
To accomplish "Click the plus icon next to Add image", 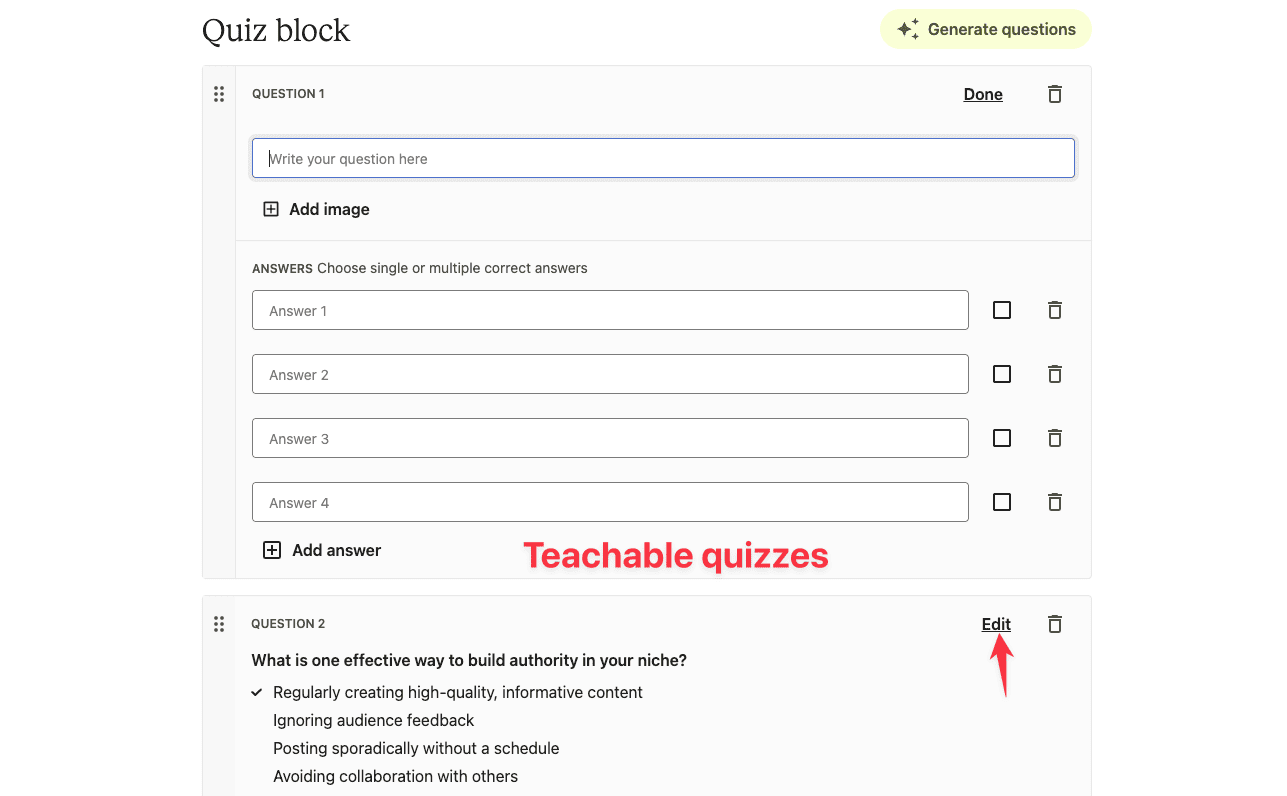I will click(271, 209).
